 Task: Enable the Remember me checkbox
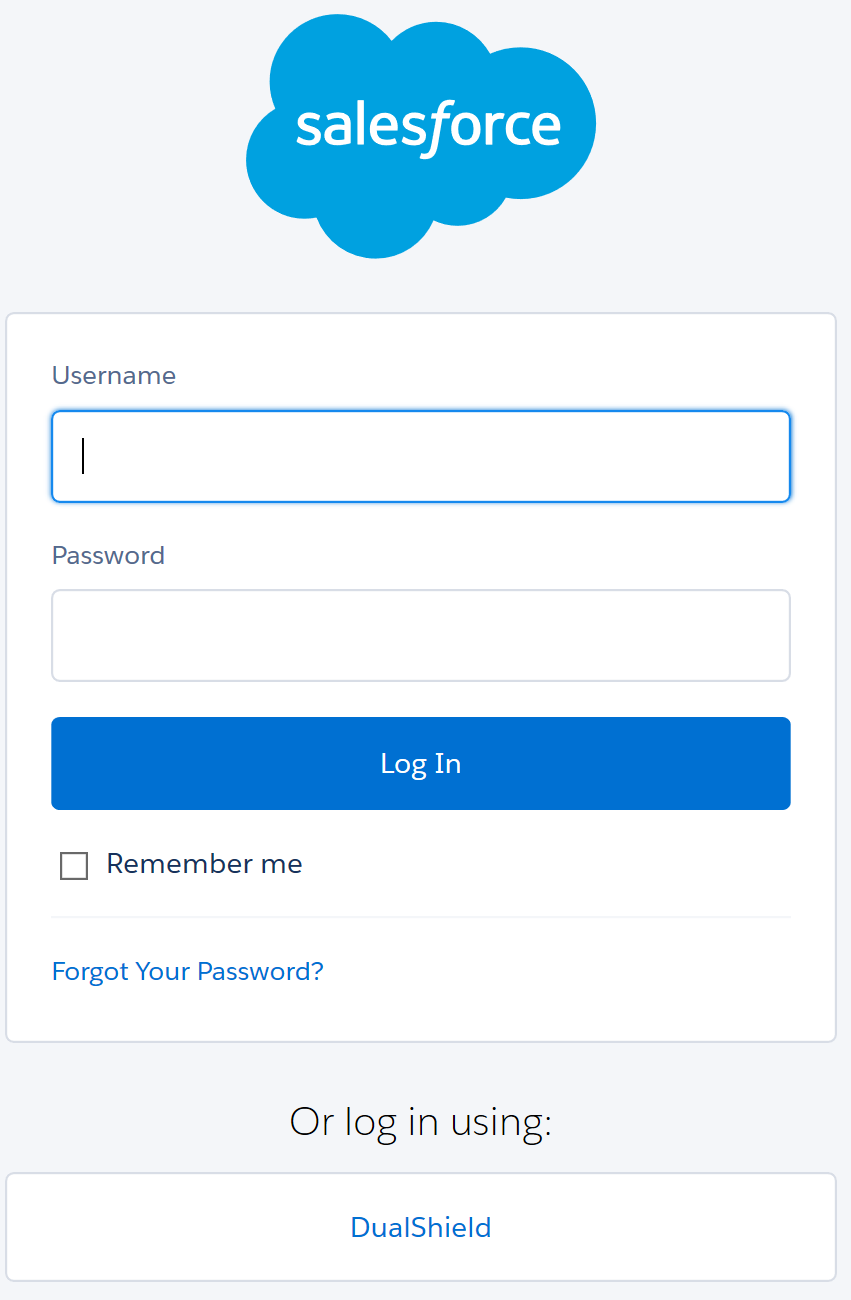click(74, 865)
